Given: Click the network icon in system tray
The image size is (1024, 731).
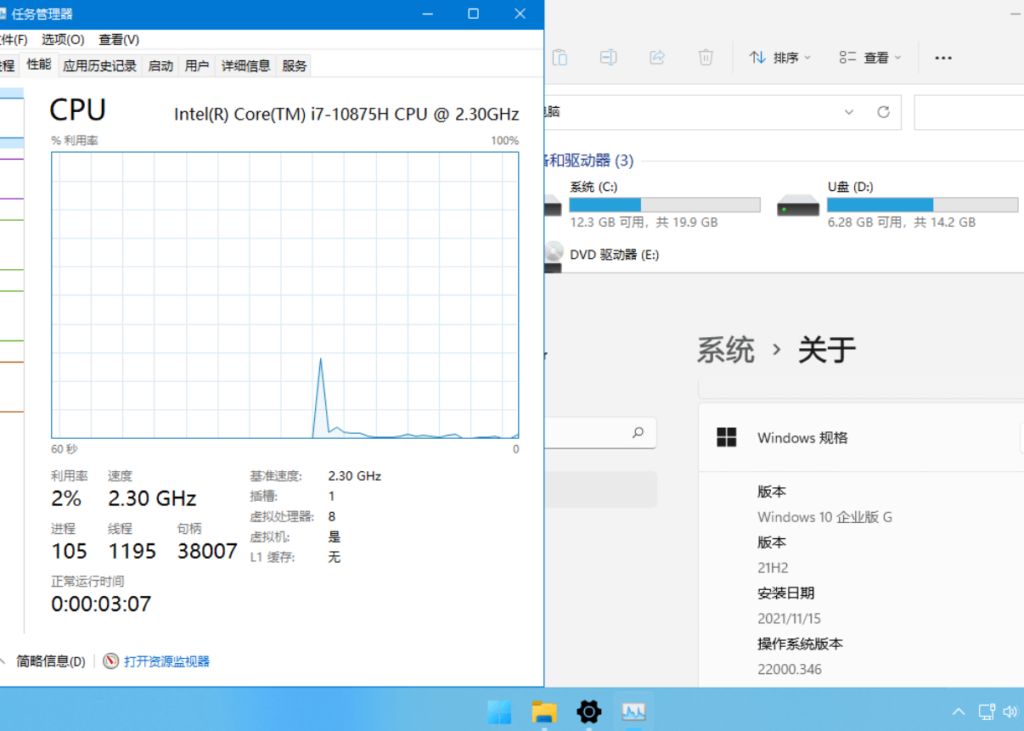Looking at the screenshot, I should 986,711.
